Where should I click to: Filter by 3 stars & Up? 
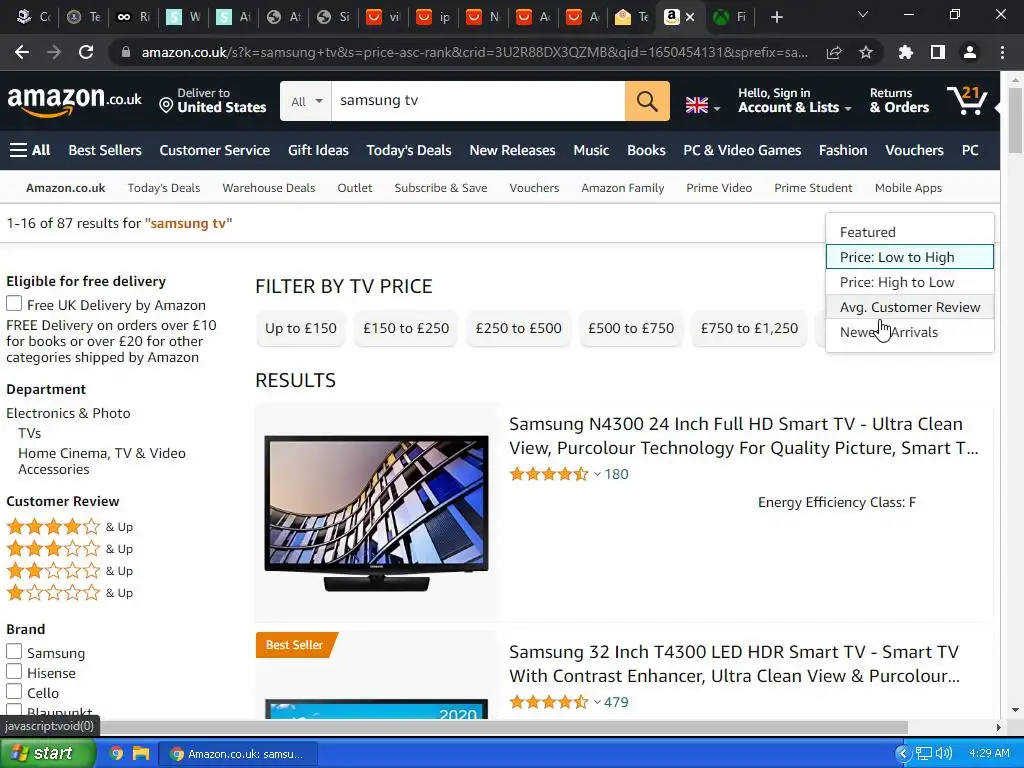[69, 549]
